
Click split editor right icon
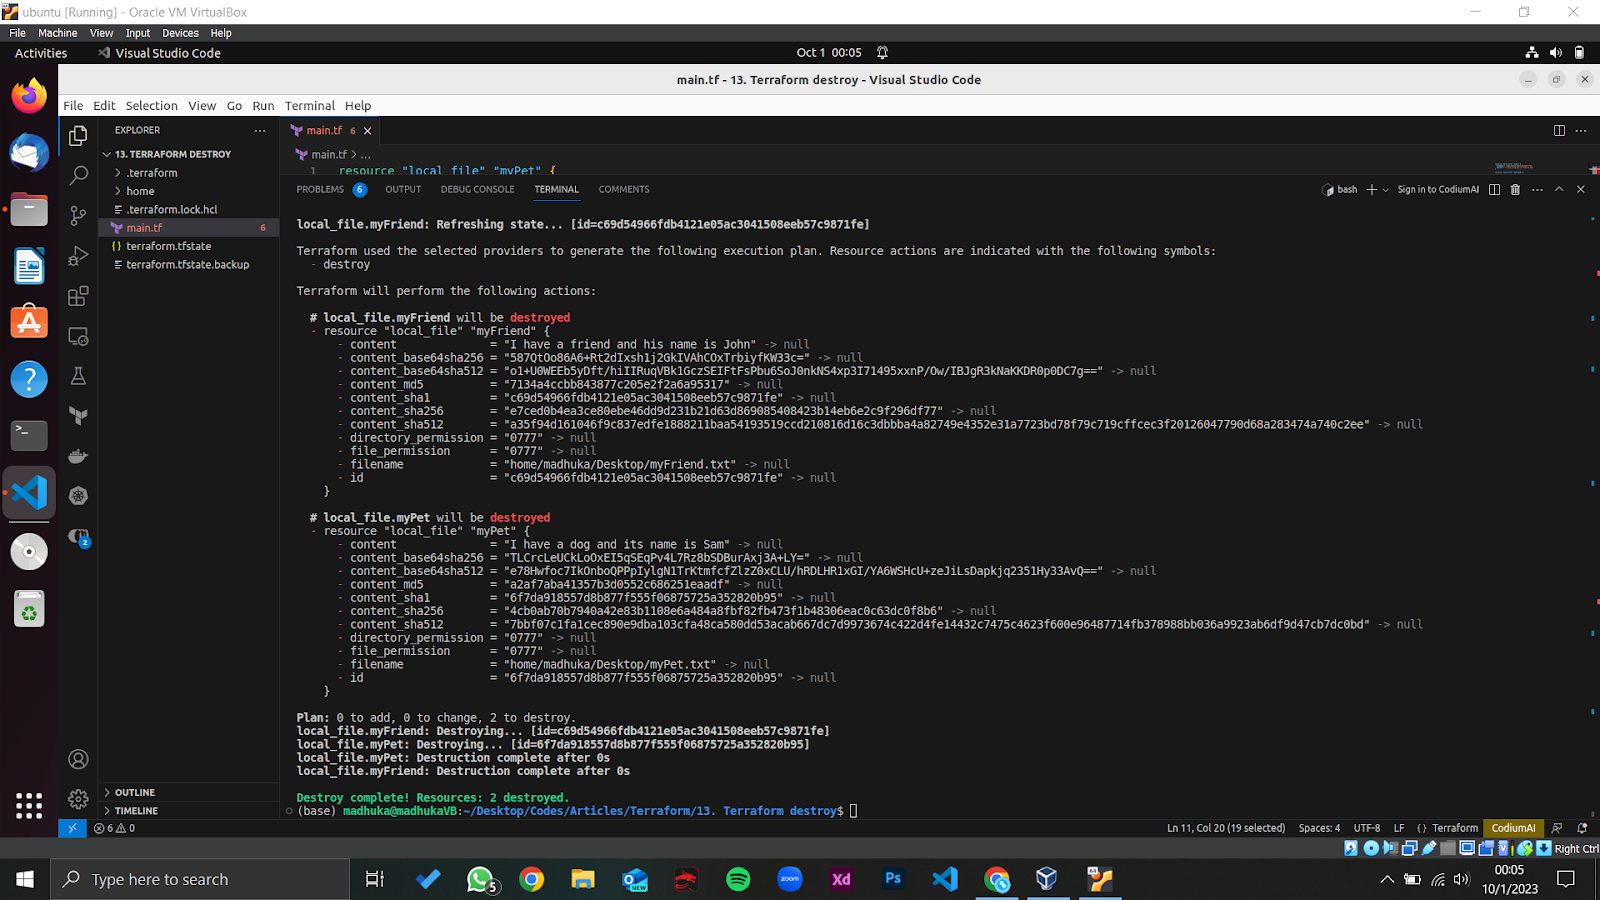tap(1559, 130)
